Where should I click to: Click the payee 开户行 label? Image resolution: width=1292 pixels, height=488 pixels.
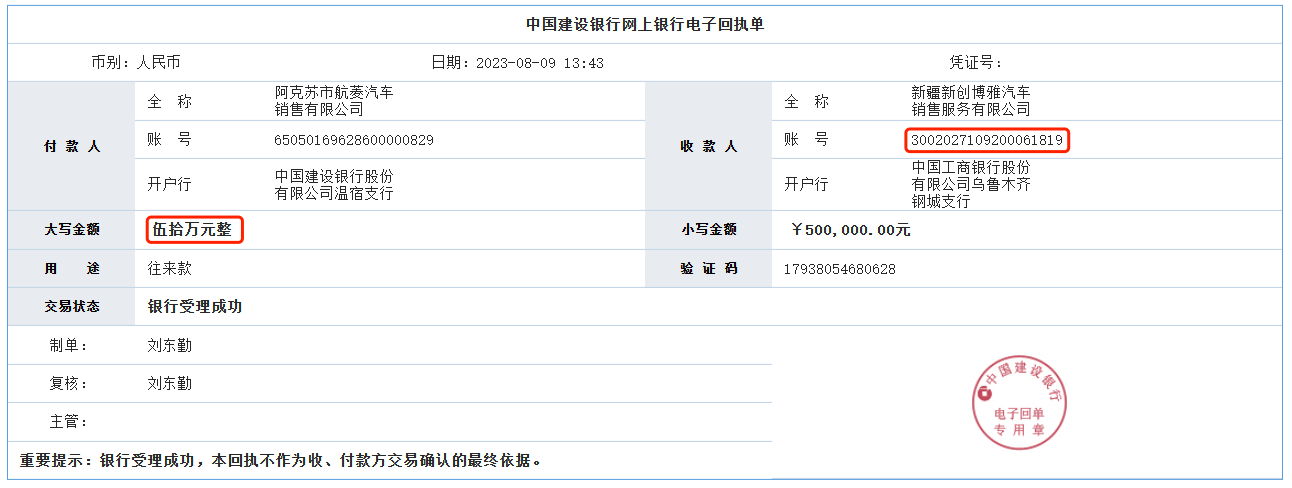click(x=806, y=185)
